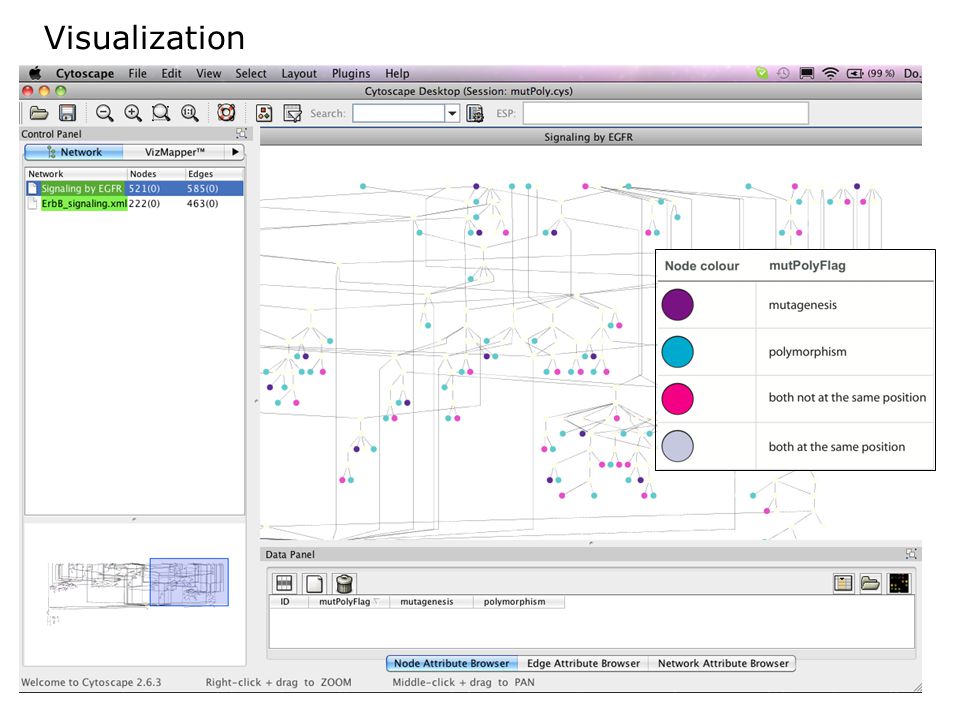This screenshot has height=720, width=960.
Task: Click the 521(0) nodes count cell
Action: pos(144,189)
